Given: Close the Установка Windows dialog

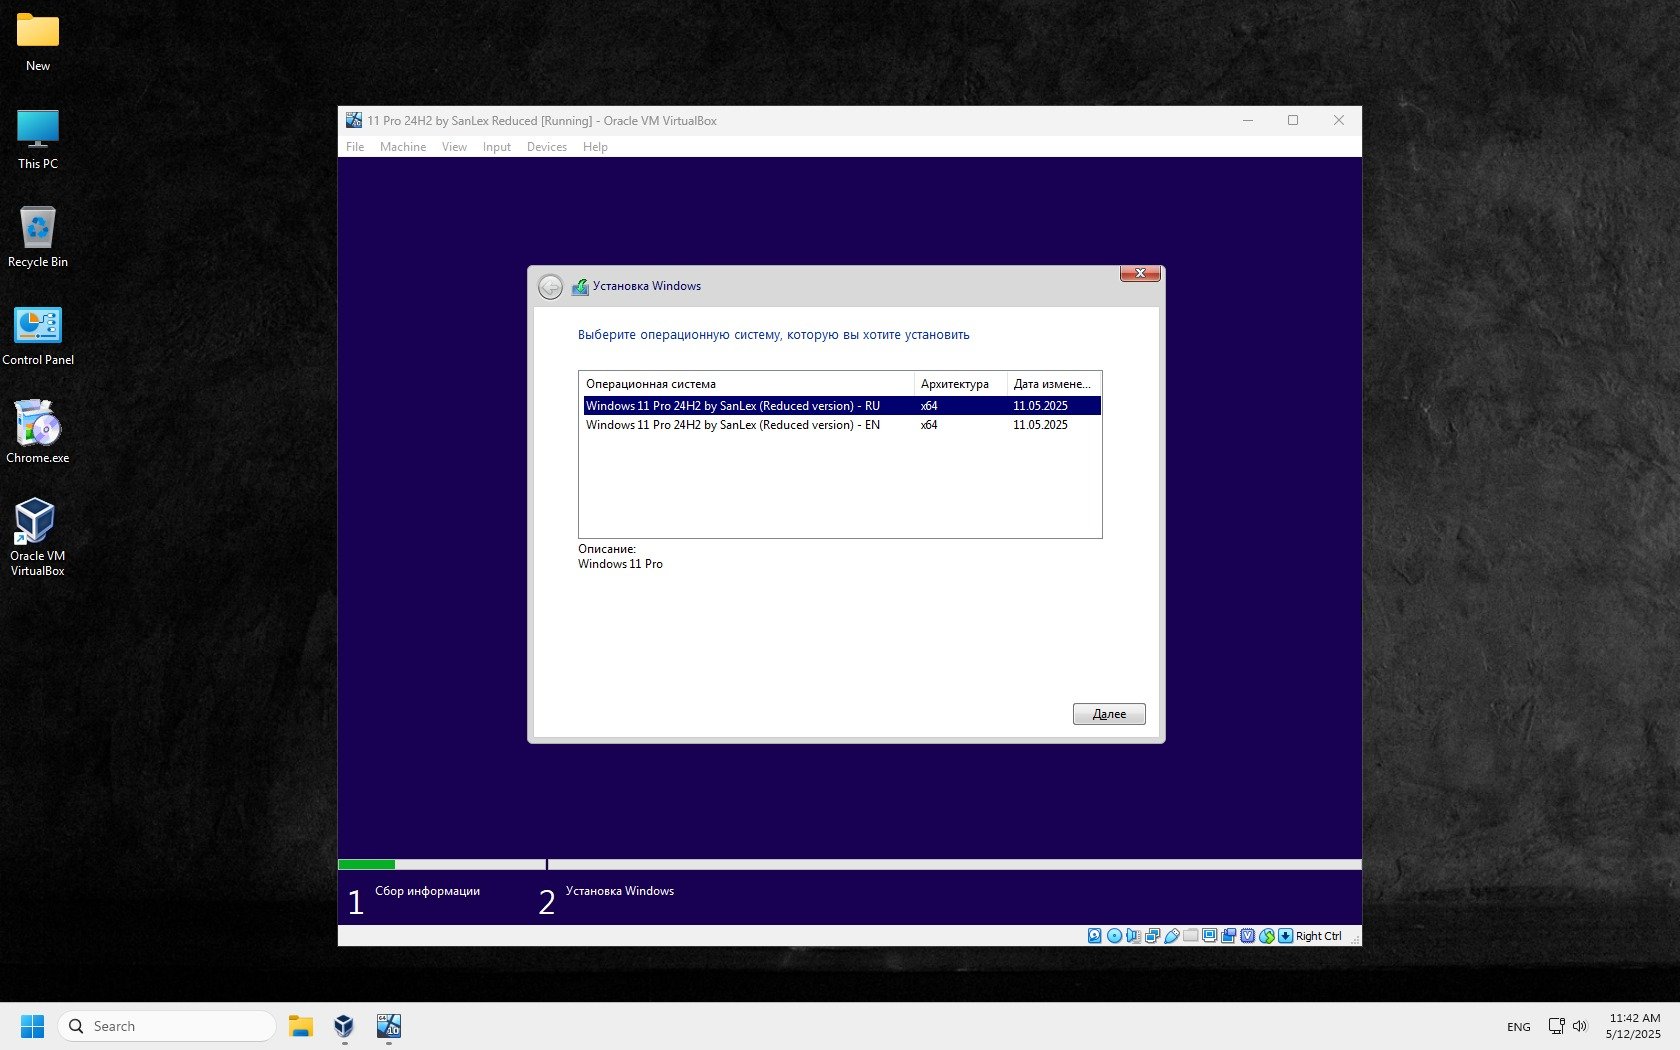Looking at the screenshot, I should 1140,273.
